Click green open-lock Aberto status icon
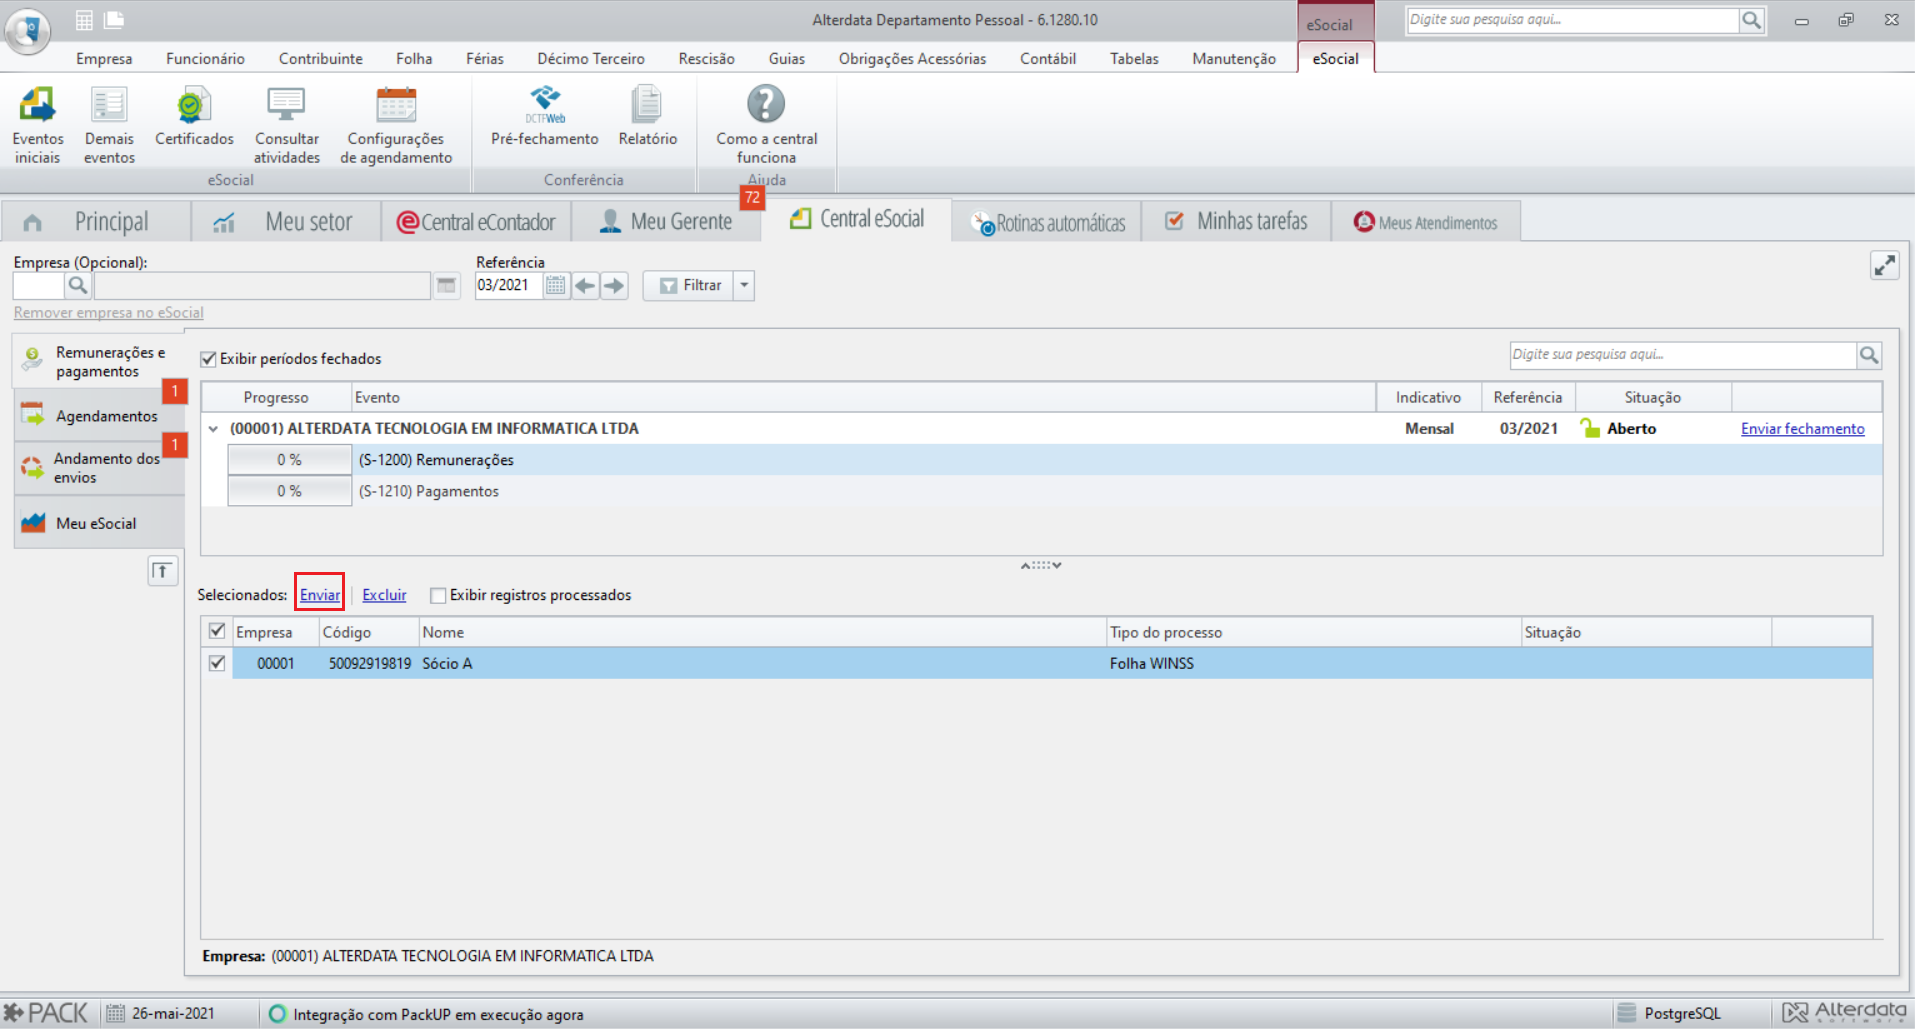The height and width of the screenshot is (1029, 1915). pos(1589,428)
